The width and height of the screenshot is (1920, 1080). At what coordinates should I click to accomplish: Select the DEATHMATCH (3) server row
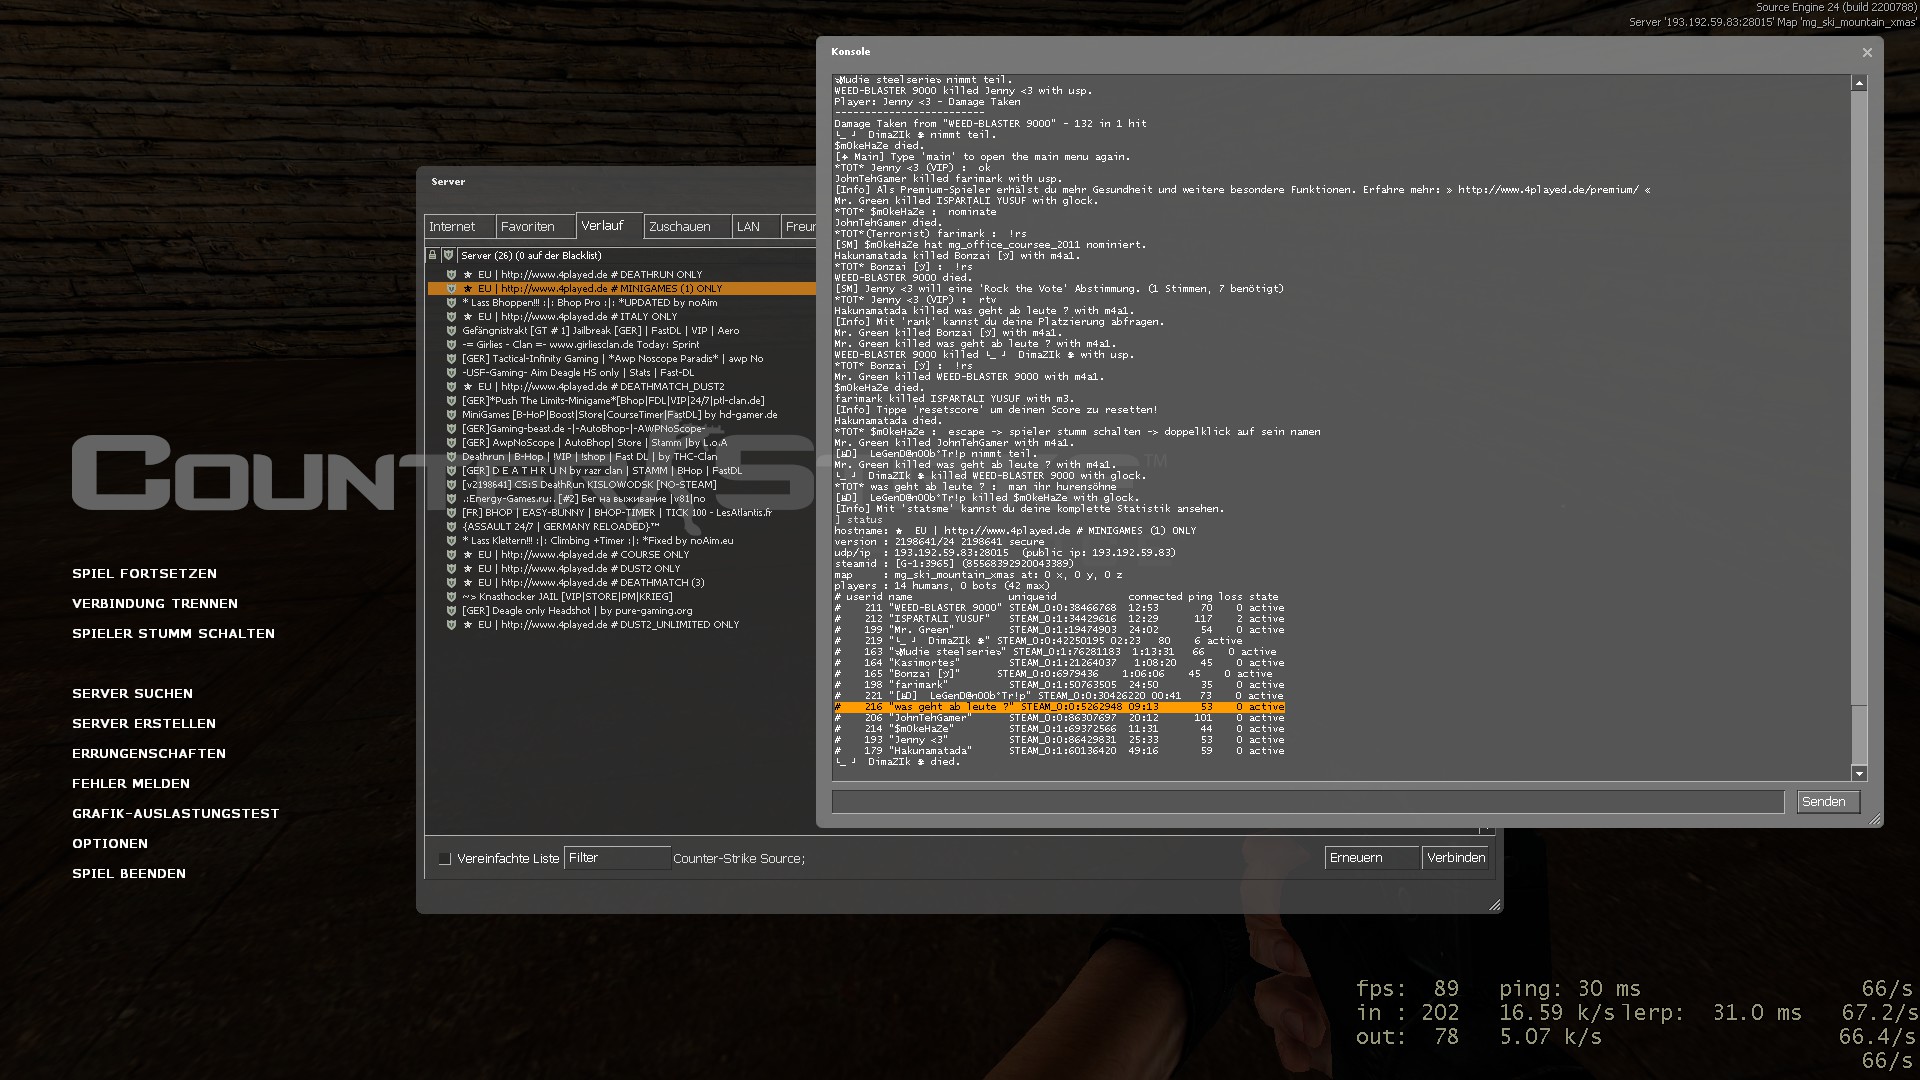click(x=621, y=582)
